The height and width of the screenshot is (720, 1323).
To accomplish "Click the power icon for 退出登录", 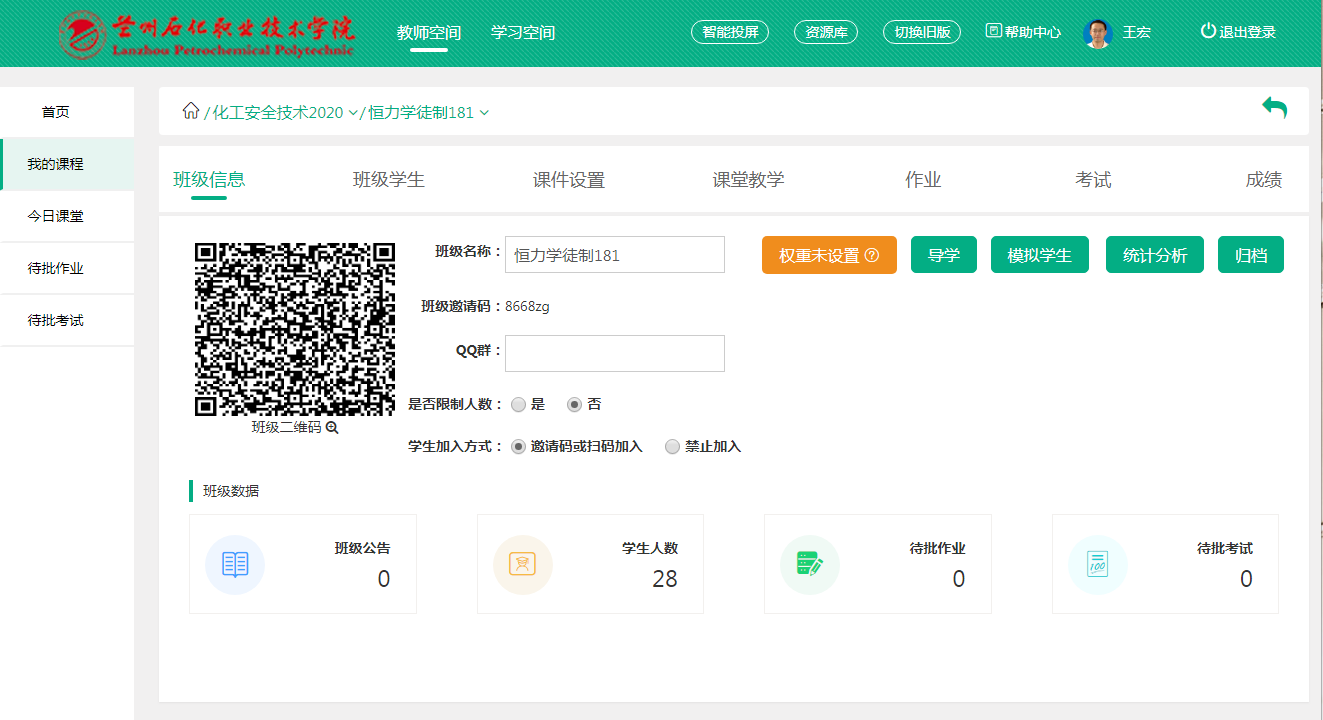I will pyautogui.click(x=1208, y=31).
